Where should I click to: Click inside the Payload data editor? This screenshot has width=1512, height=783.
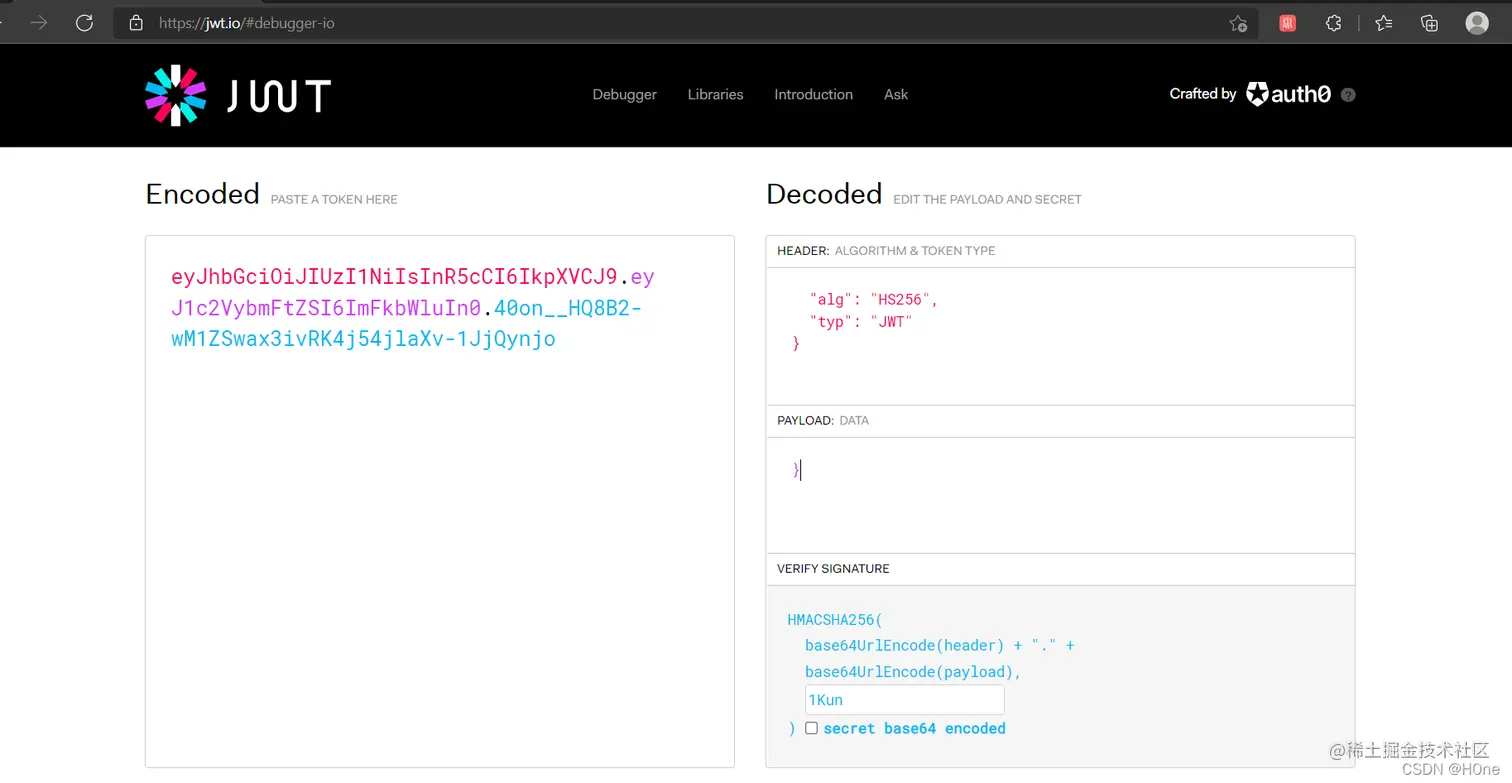click(x=1060, y=495)
